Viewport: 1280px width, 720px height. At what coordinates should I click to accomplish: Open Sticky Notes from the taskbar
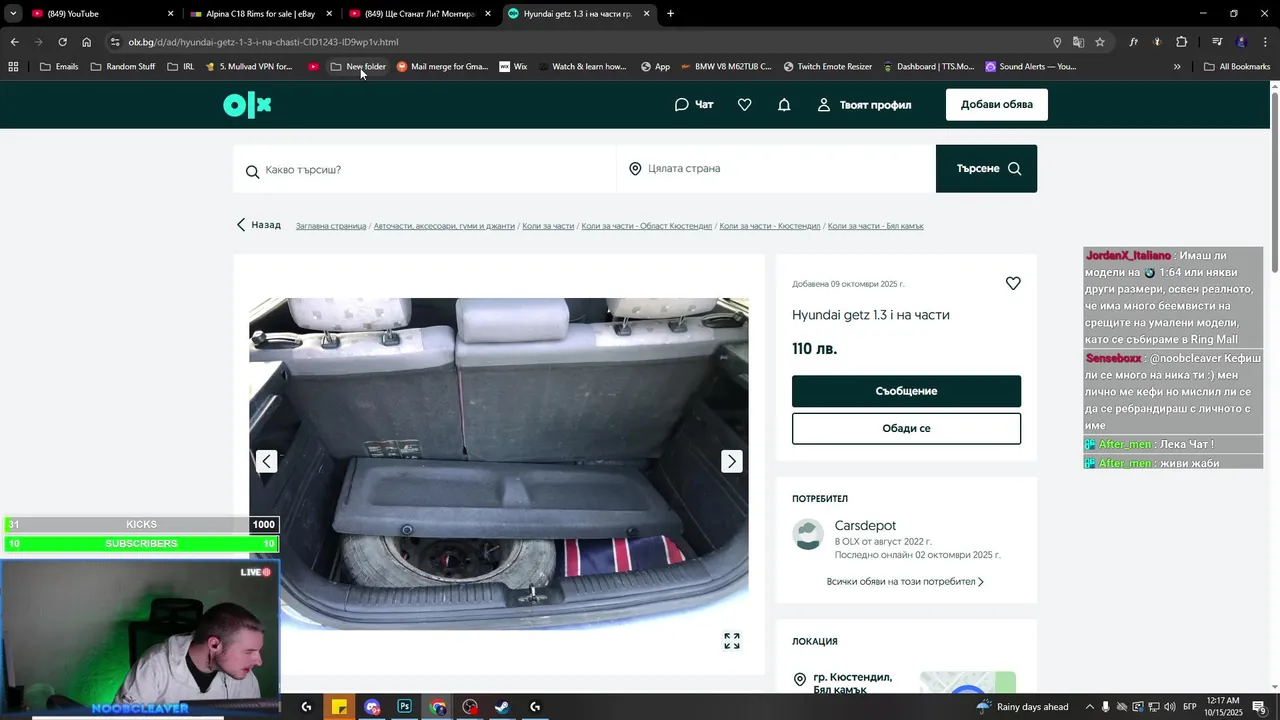point(339,707)
